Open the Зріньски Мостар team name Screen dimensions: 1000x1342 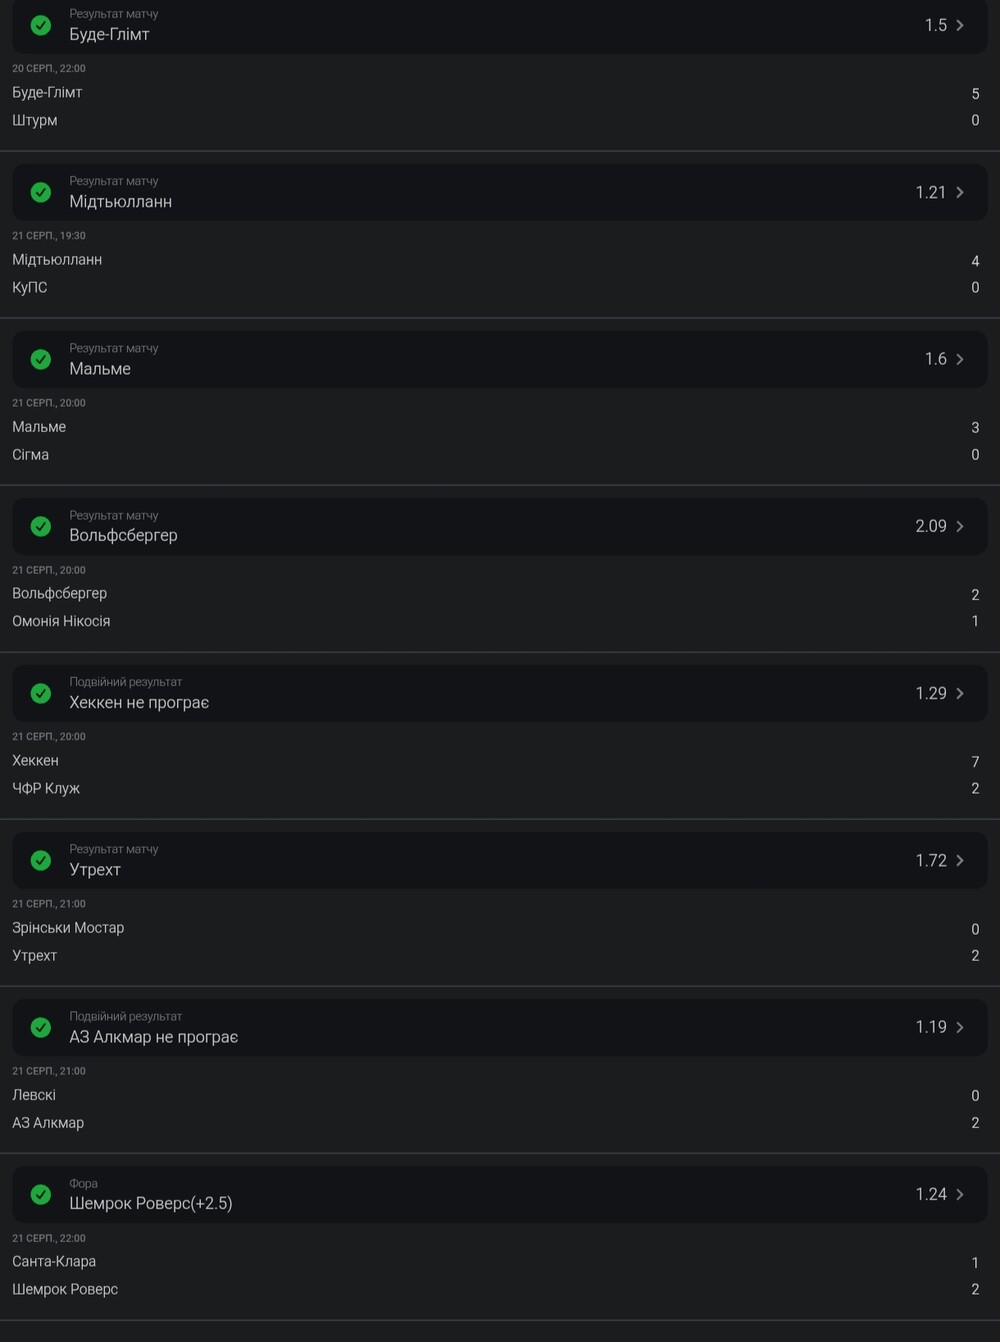click(68, 928)
